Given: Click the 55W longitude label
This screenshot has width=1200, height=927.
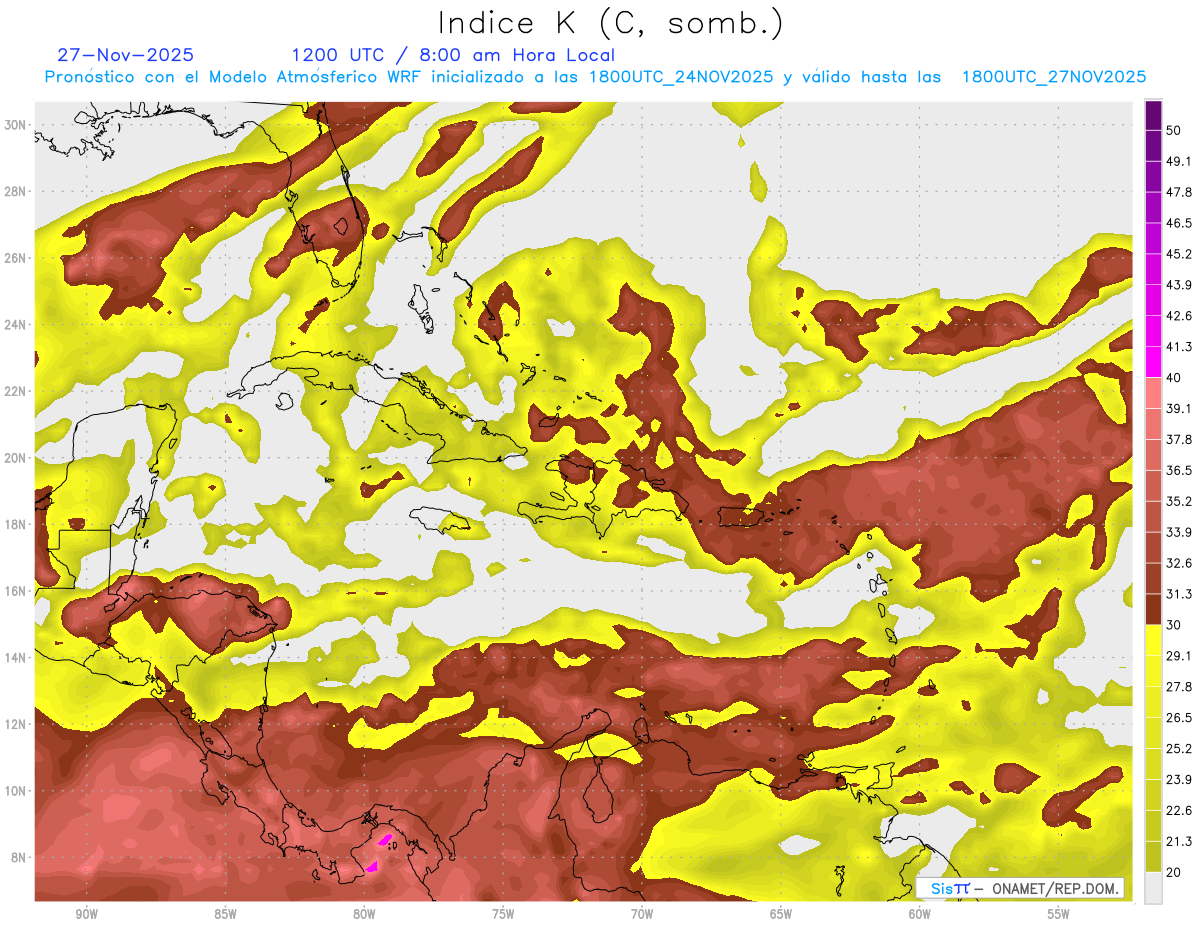Looking at the screenshot, I should click(x=1059, y=914).
